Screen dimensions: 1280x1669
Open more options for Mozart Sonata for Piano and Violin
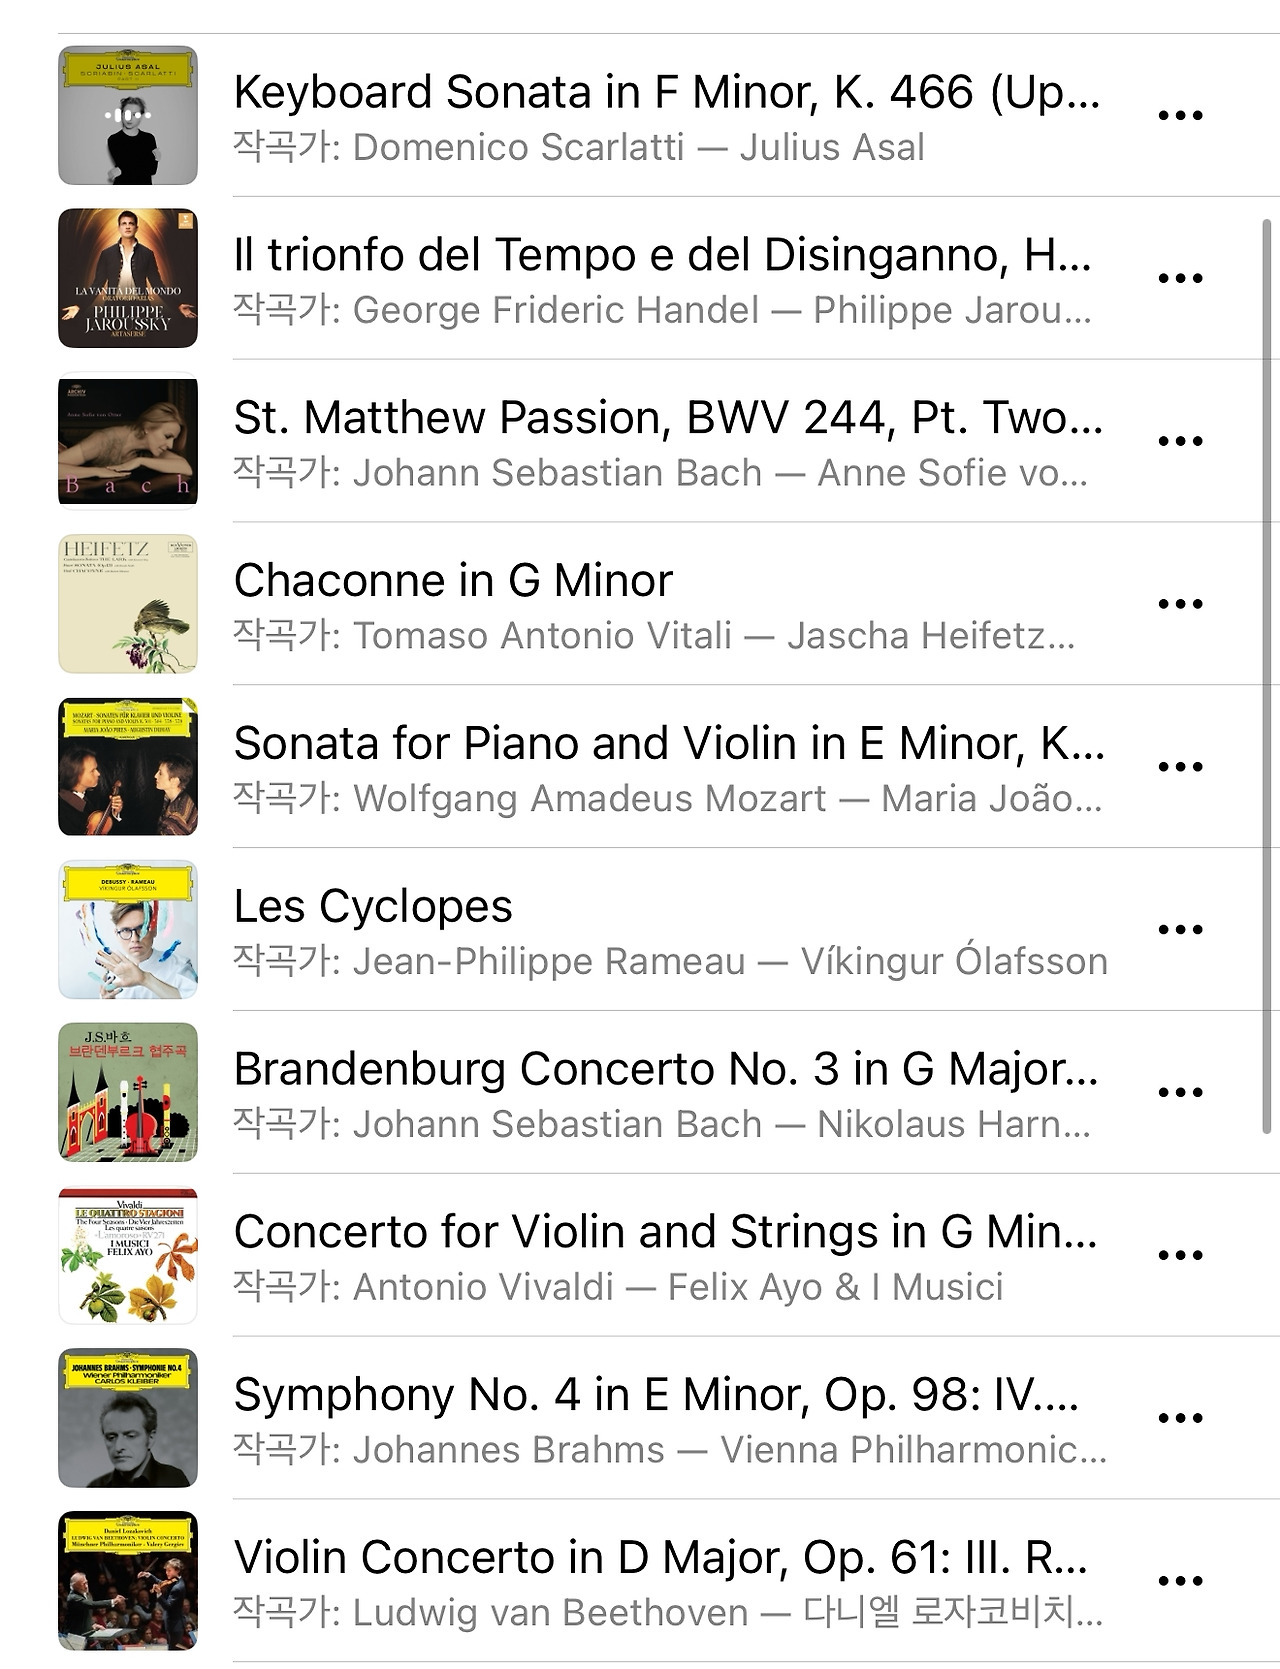[x=1180, y=767]
